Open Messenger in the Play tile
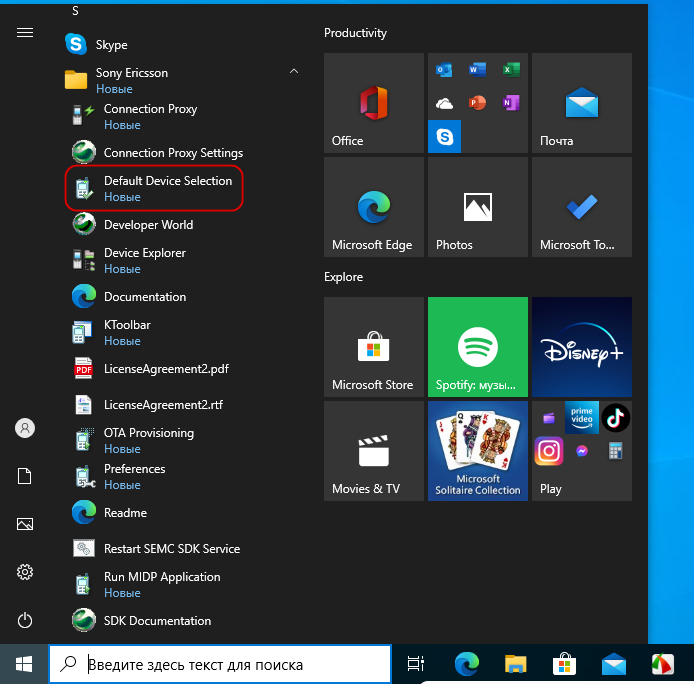The height and width of the screenshot is (684, 694). (582, 451)
